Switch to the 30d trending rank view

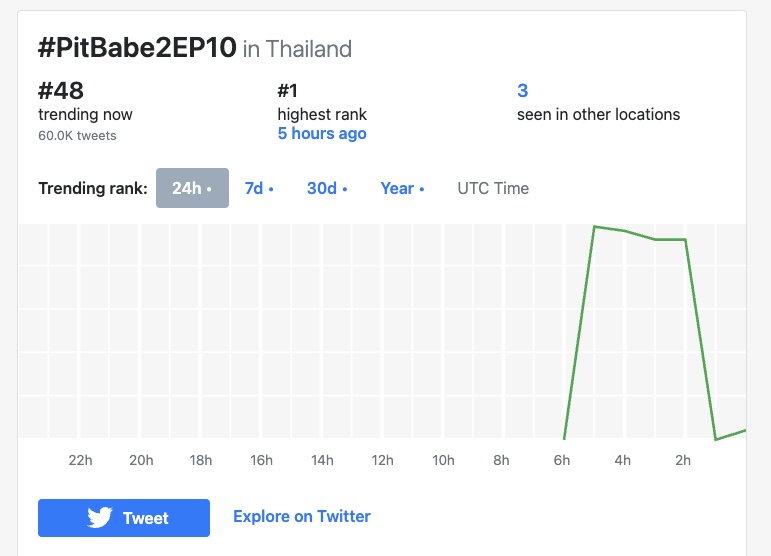[x=327, y=188]
